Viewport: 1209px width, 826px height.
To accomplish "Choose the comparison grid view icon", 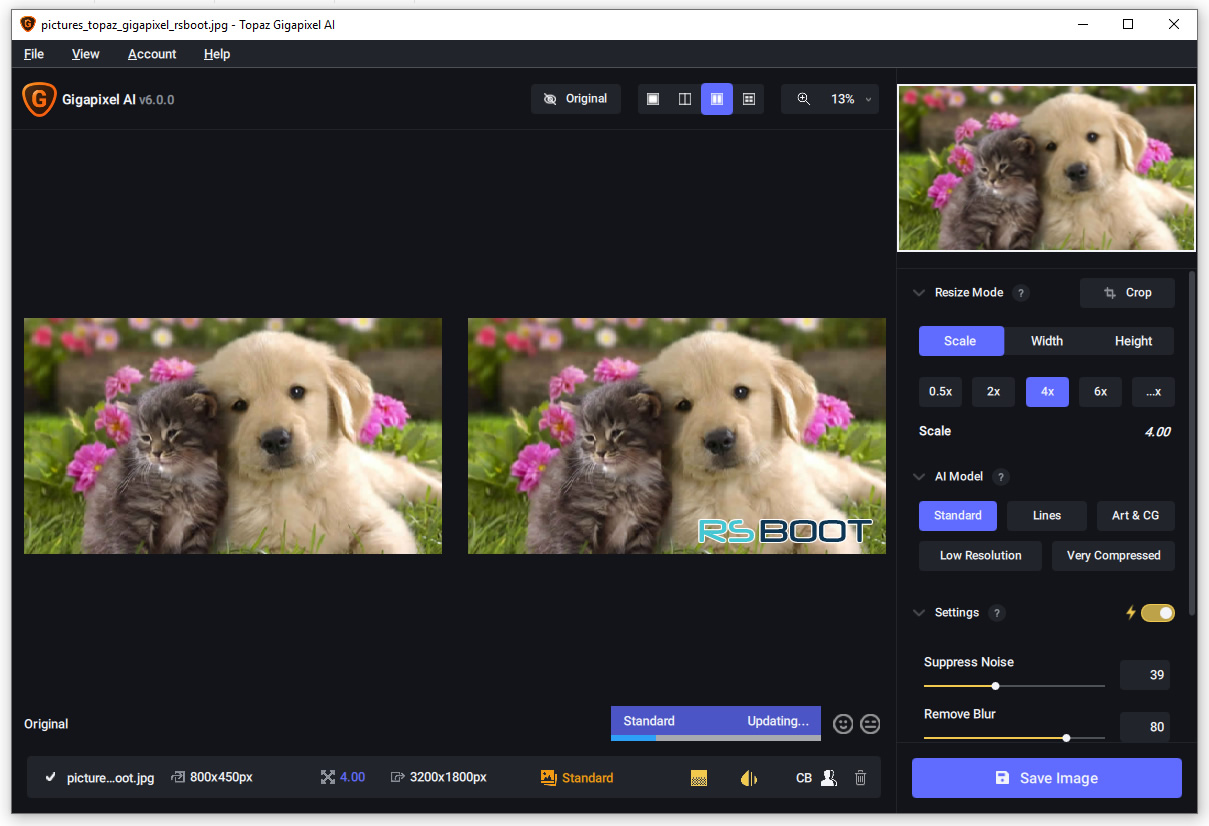I will point(748,99).
